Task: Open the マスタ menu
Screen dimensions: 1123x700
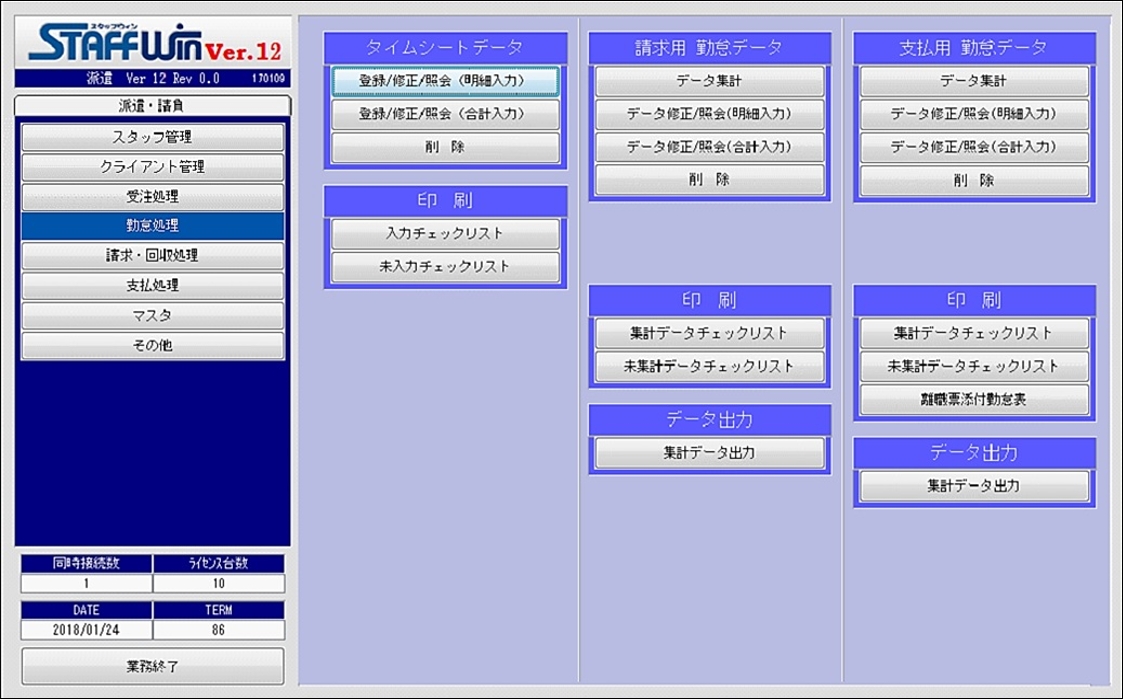Action: point(153,316)
